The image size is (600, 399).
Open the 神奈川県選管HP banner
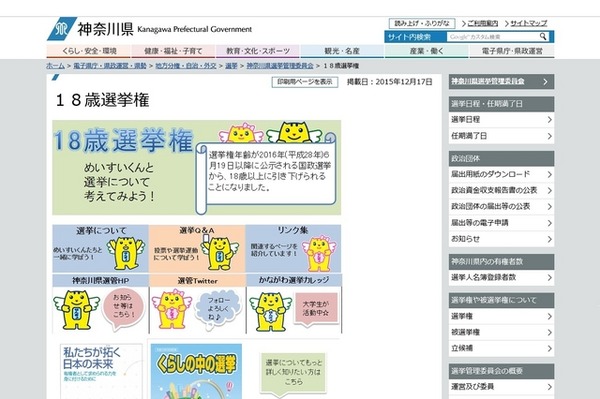click(x=100, y=304)
